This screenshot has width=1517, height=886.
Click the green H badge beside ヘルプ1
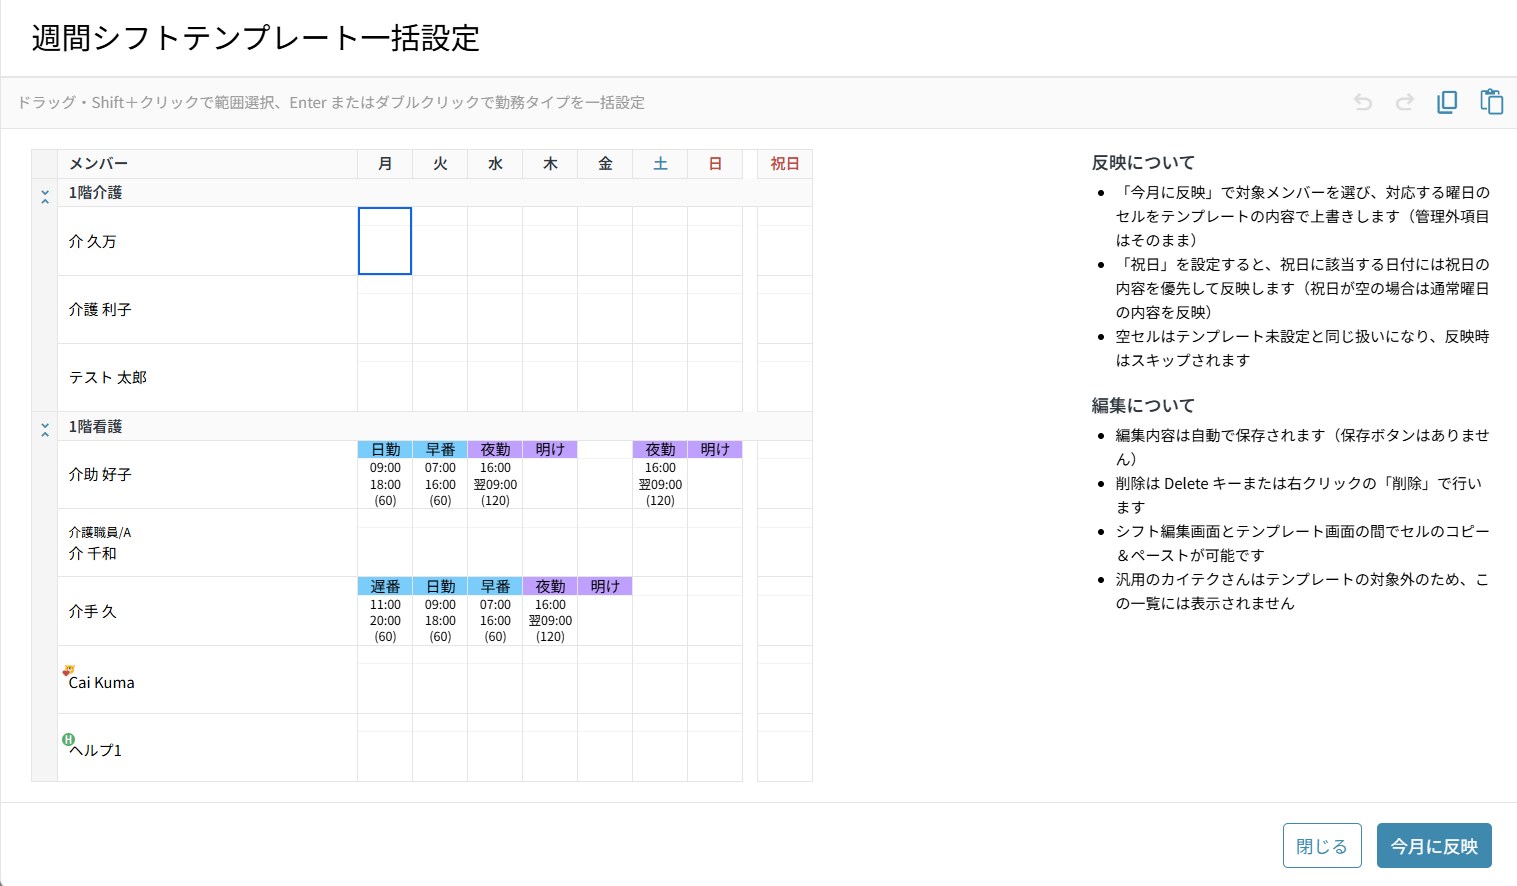(x=68, y=740)
